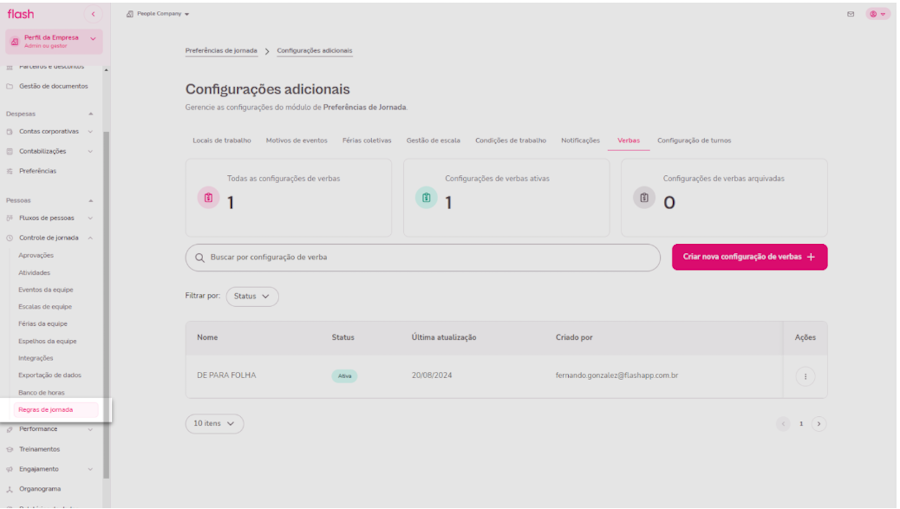The image size is (900, 509).
Task: Expand Contas corporativas chevron
Action: 90,131
